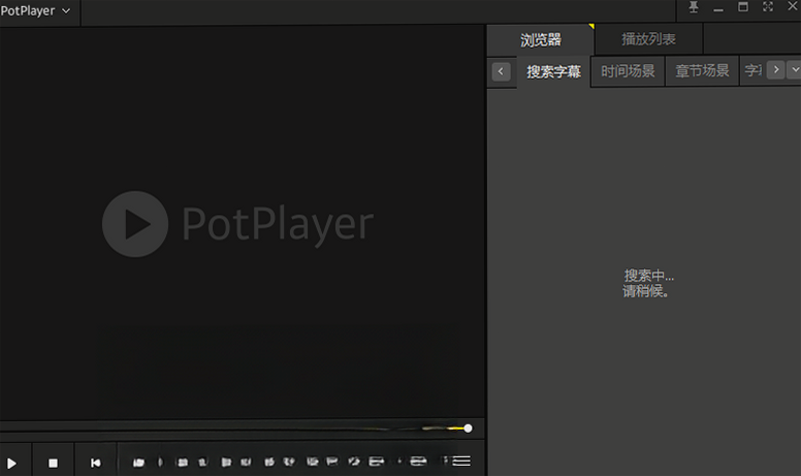Minimize the PotPlayer window

coord(718,10)
